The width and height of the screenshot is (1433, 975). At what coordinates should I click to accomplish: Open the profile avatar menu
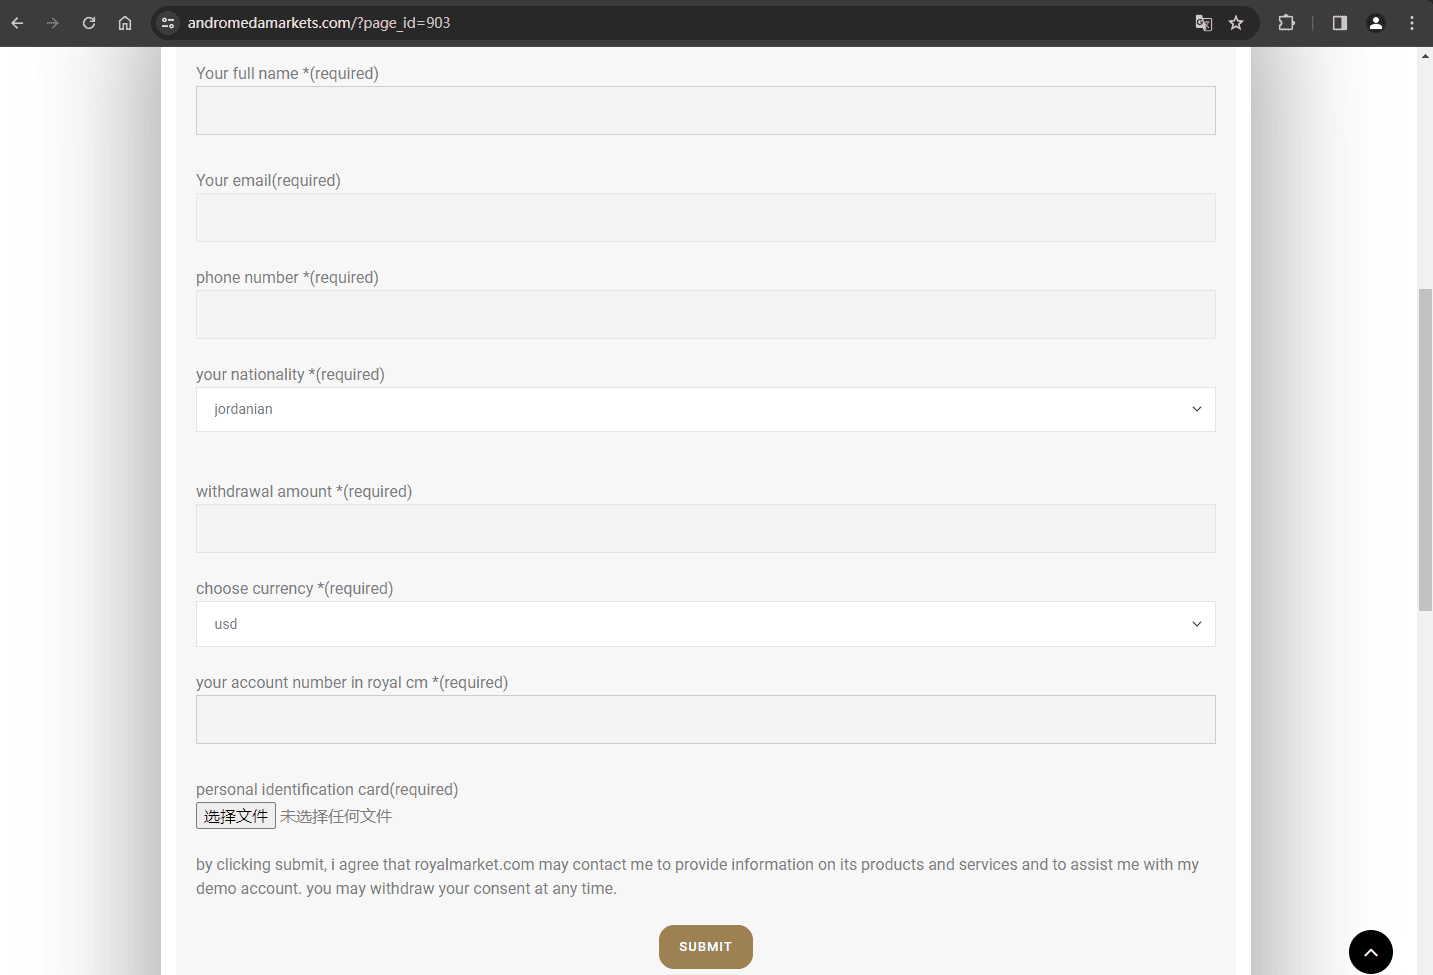click(1376, 23)
